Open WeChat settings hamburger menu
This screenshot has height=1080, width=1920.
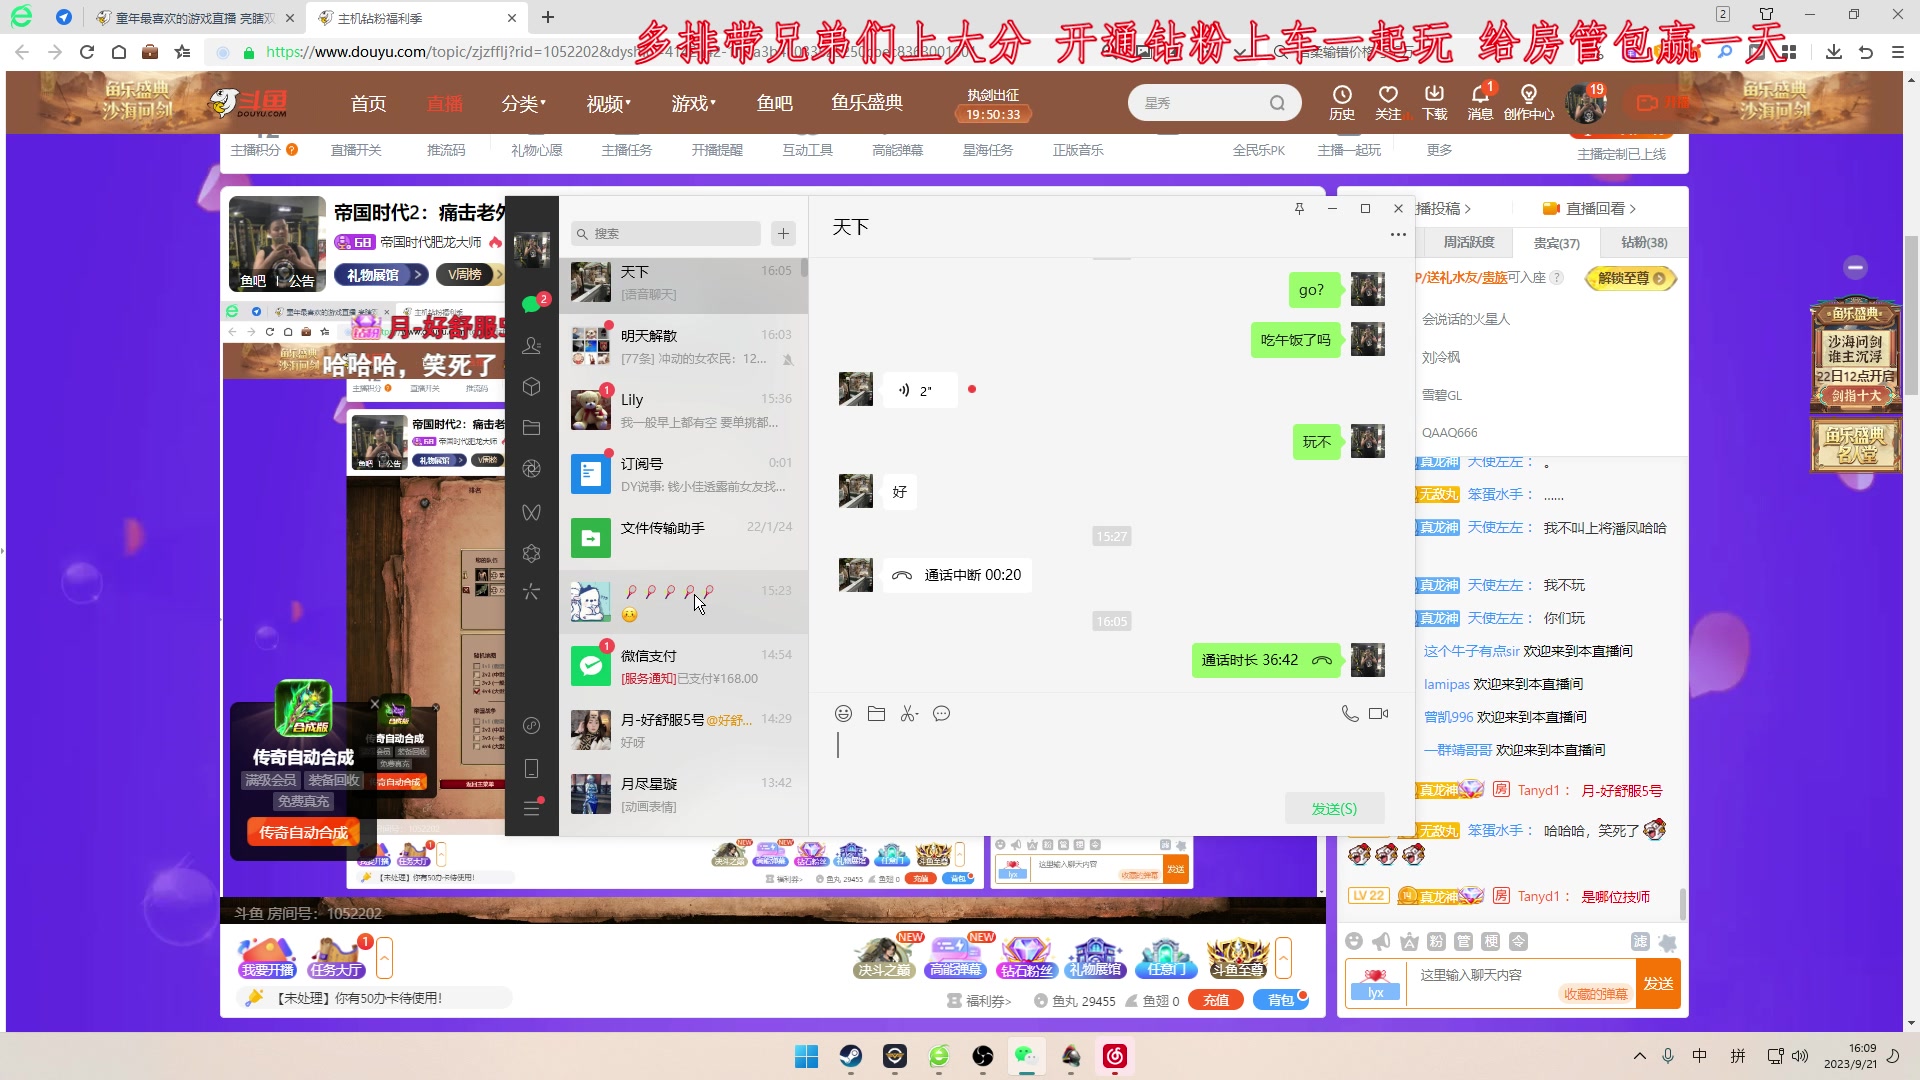click(531, 808)
